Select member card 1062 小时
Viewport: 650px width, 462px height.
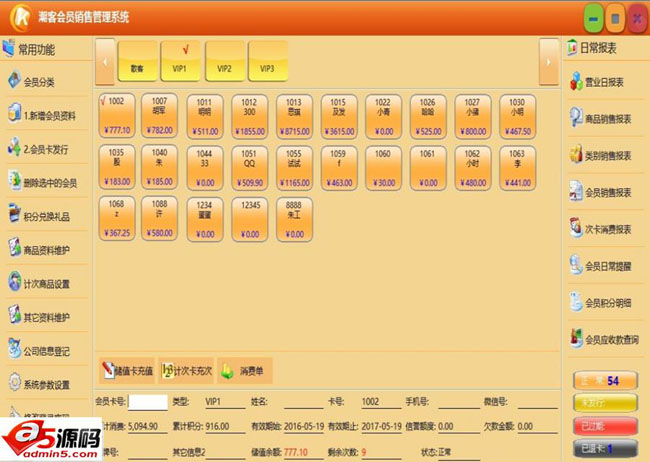tap(473, 168)
